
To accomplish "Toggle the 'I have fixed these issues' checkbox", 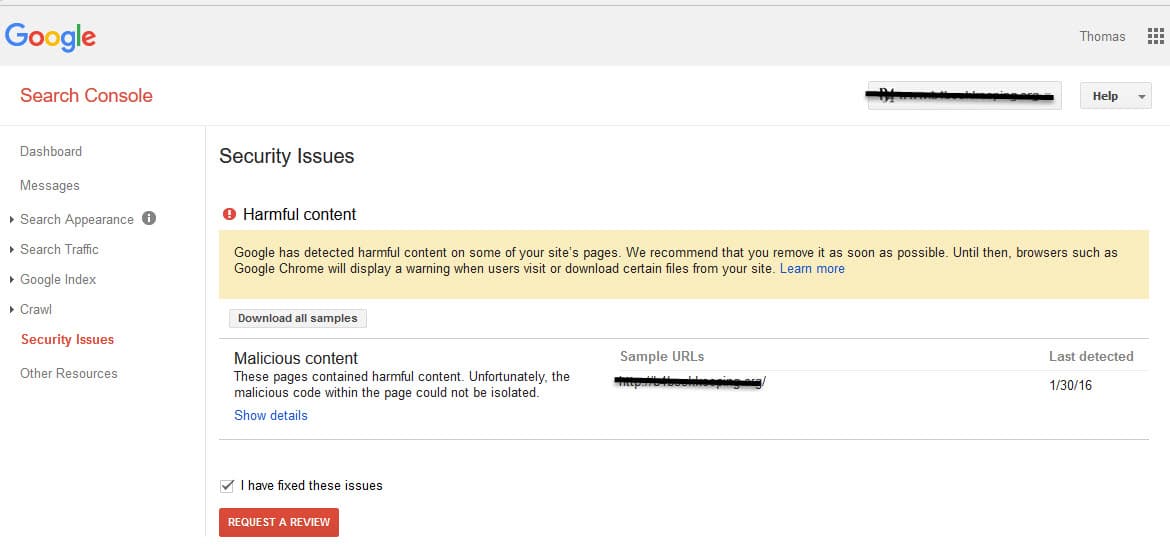I will pyautogui.click(x=227, y=486).
